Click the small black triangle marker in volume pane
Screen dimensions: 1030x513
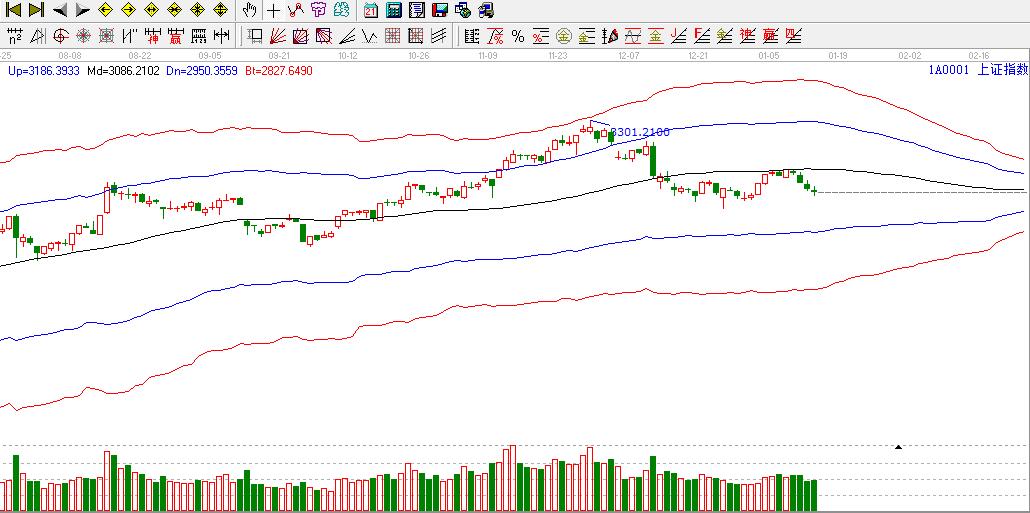pyautogui.click(x=898, y=447)
